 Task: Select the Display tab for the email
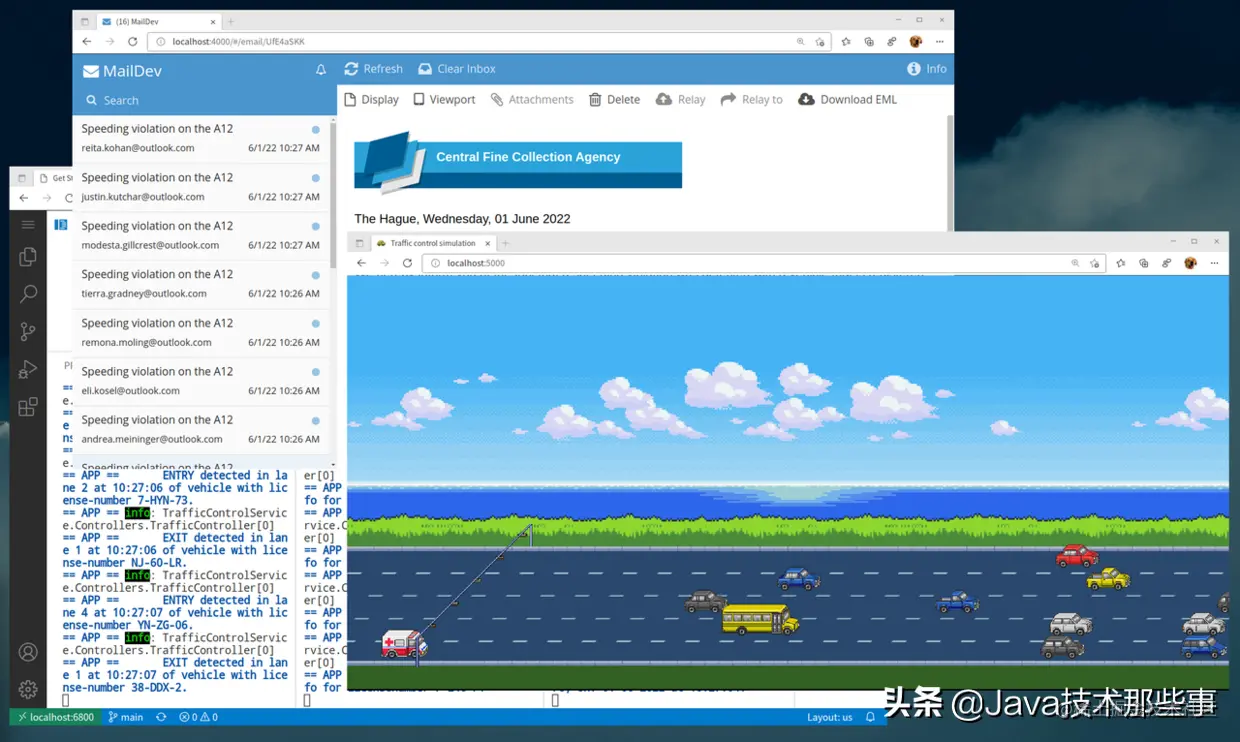(x=371, y=99)
